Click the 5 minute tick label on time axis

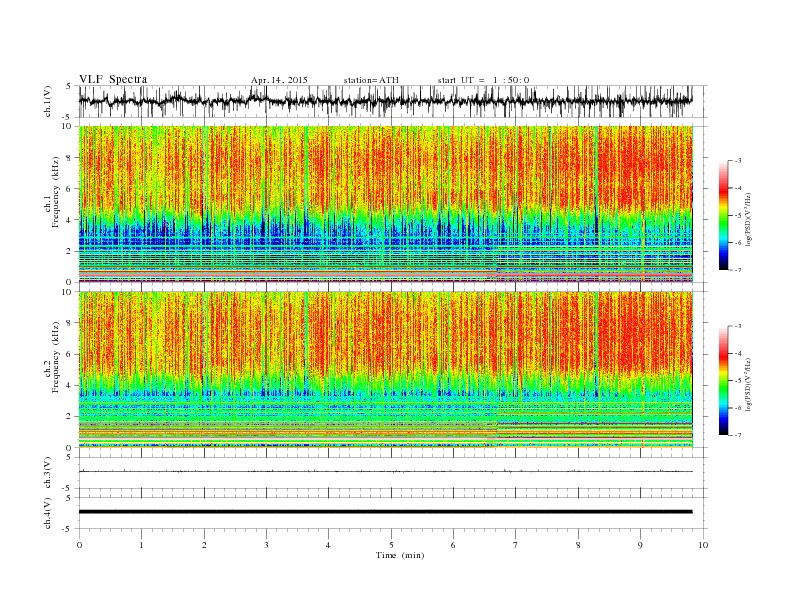tap(391, 545)
